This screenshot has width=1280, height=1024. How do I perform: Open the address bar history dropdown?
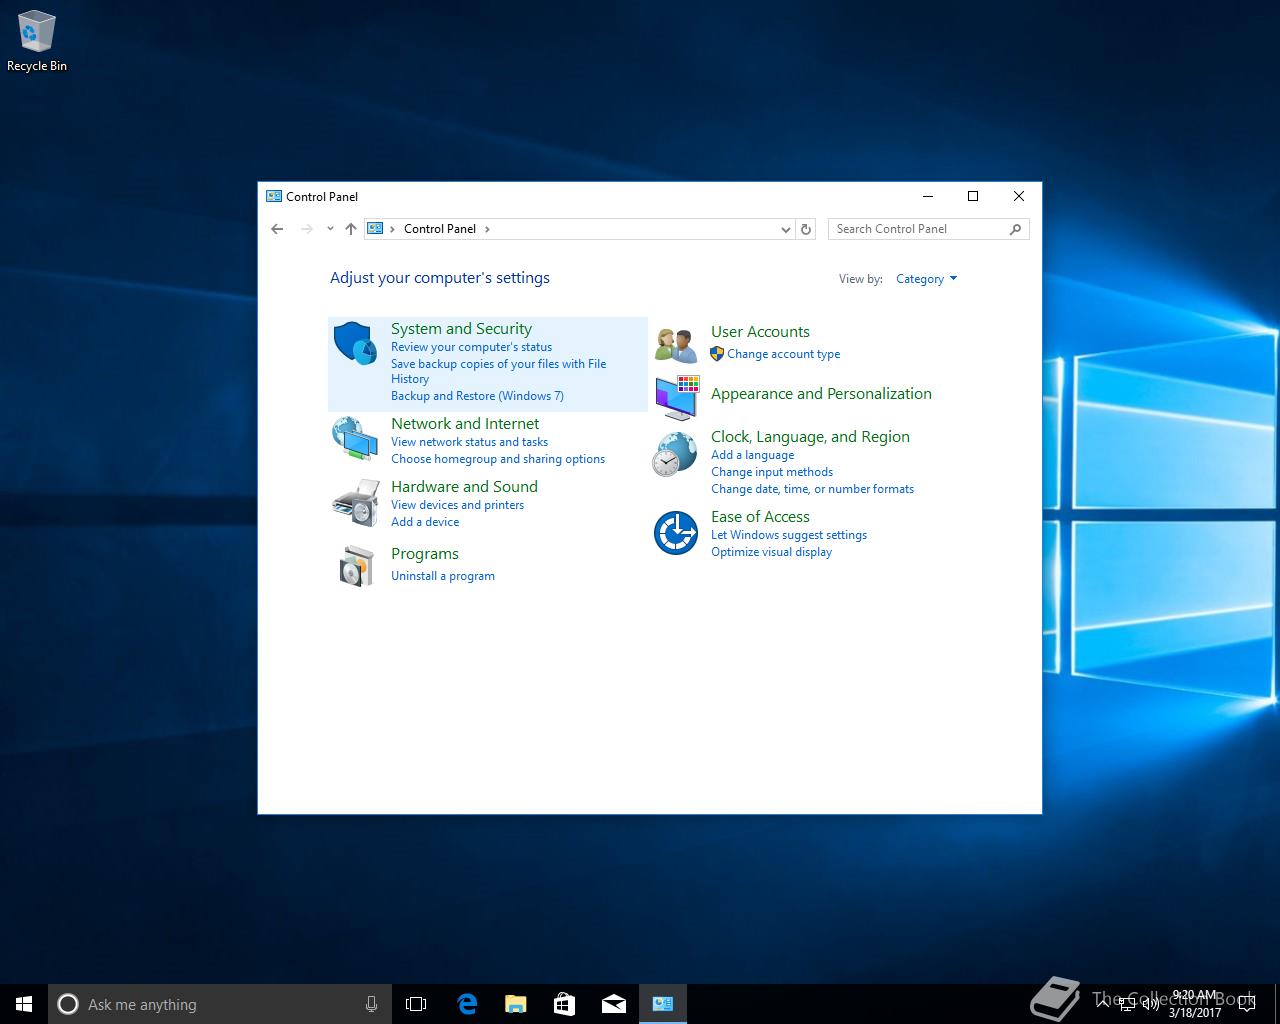tap(785, 229)
